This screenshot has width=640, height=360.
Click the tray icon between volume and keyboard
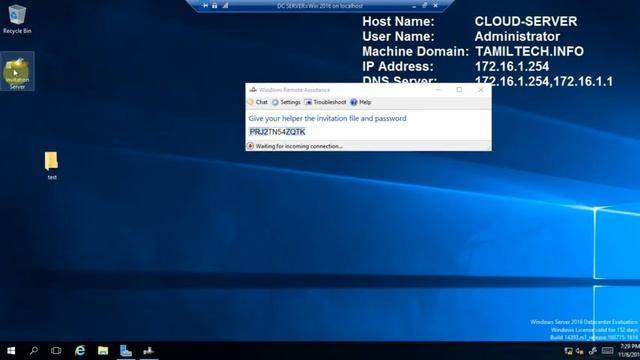593,351
